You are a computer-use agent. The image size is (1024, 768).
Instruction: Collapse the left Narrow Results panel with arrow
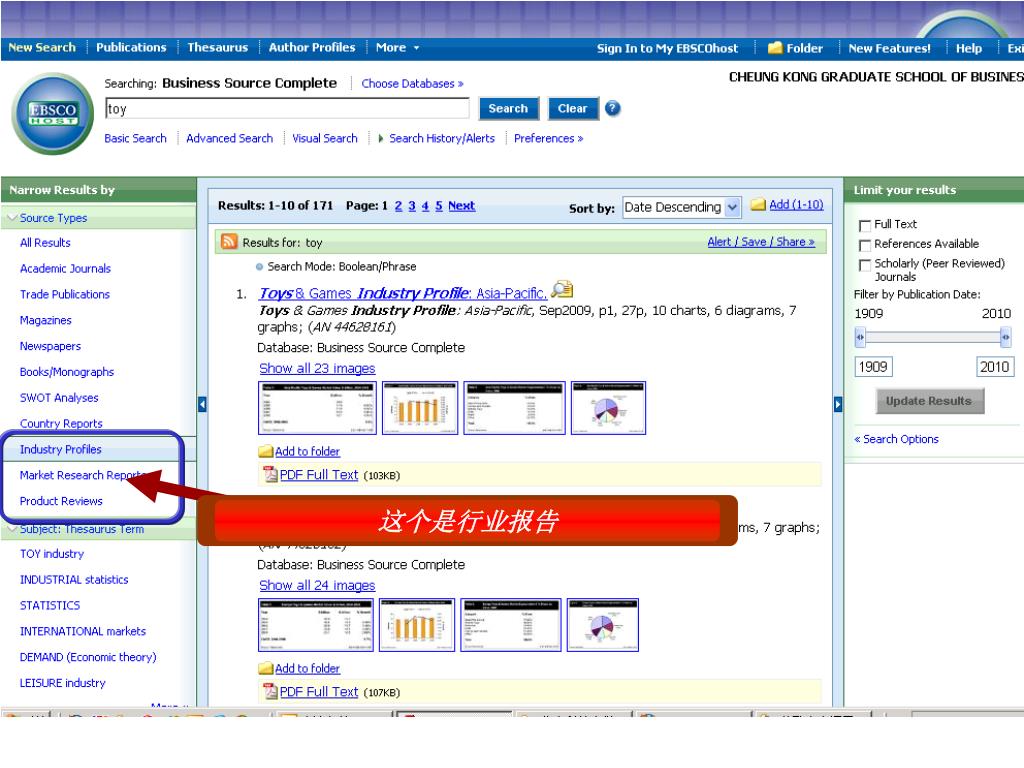click(202, 404)
